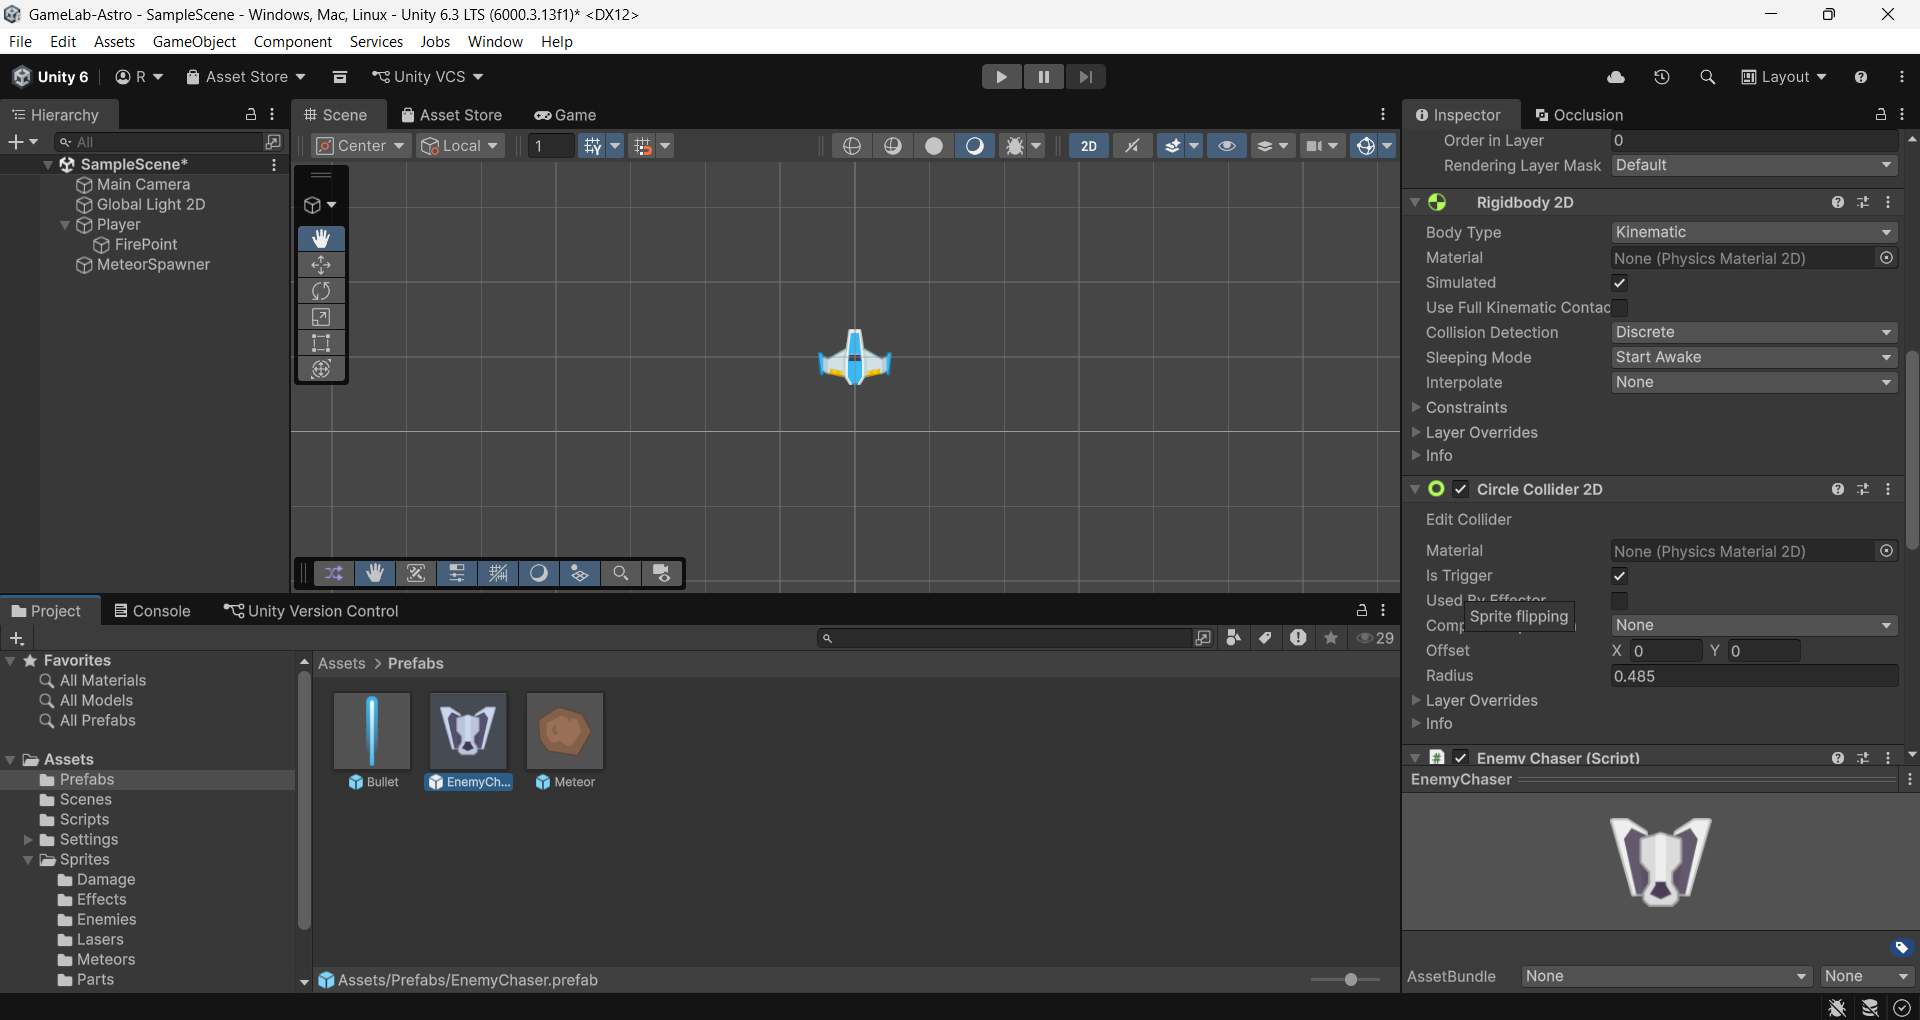Image resolution: width=1920 pixels, height=1020 pixels.
Task: Select the Move tool
Action: pos(321,265)
